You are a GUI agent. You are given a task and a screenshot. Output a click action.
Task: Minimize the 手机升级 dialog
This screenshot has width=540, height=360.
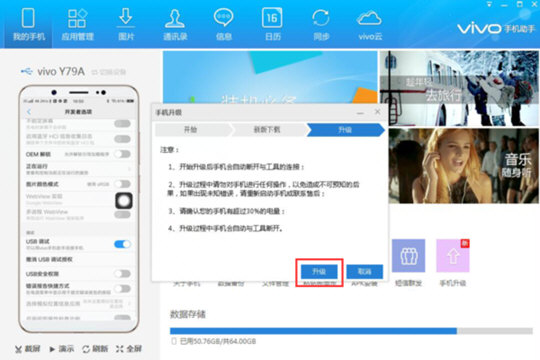(x=360, y=112)
